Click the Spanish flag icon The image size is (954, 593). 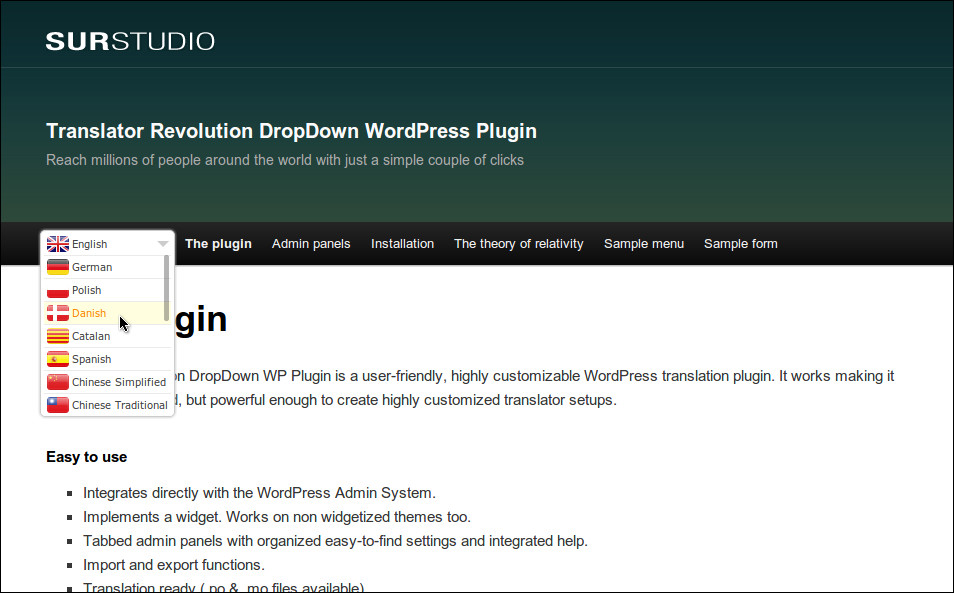tap(58, 359)
